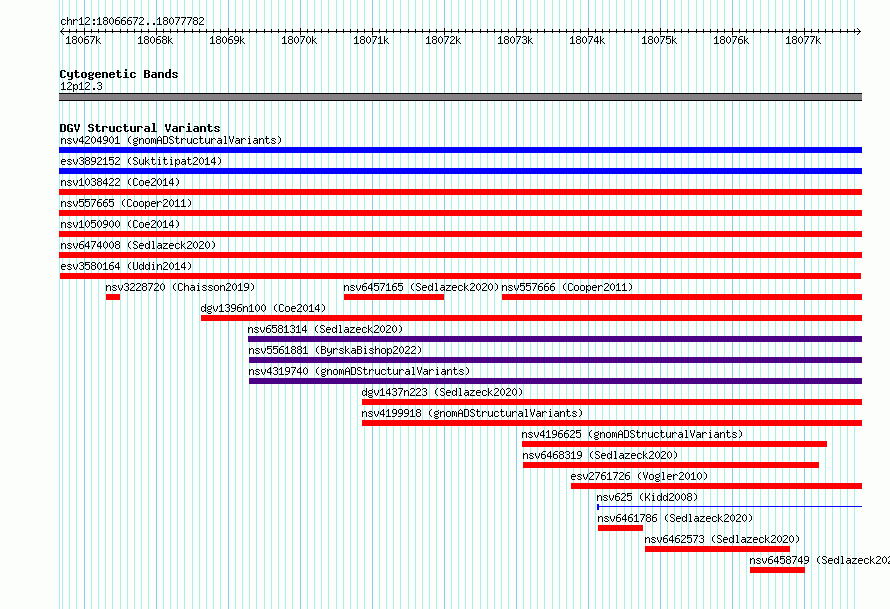Image resolution: width=890 pixels, height=609 pixels.
Task: Open the nsv625 (Kidd2008) label
Action: 647,497
